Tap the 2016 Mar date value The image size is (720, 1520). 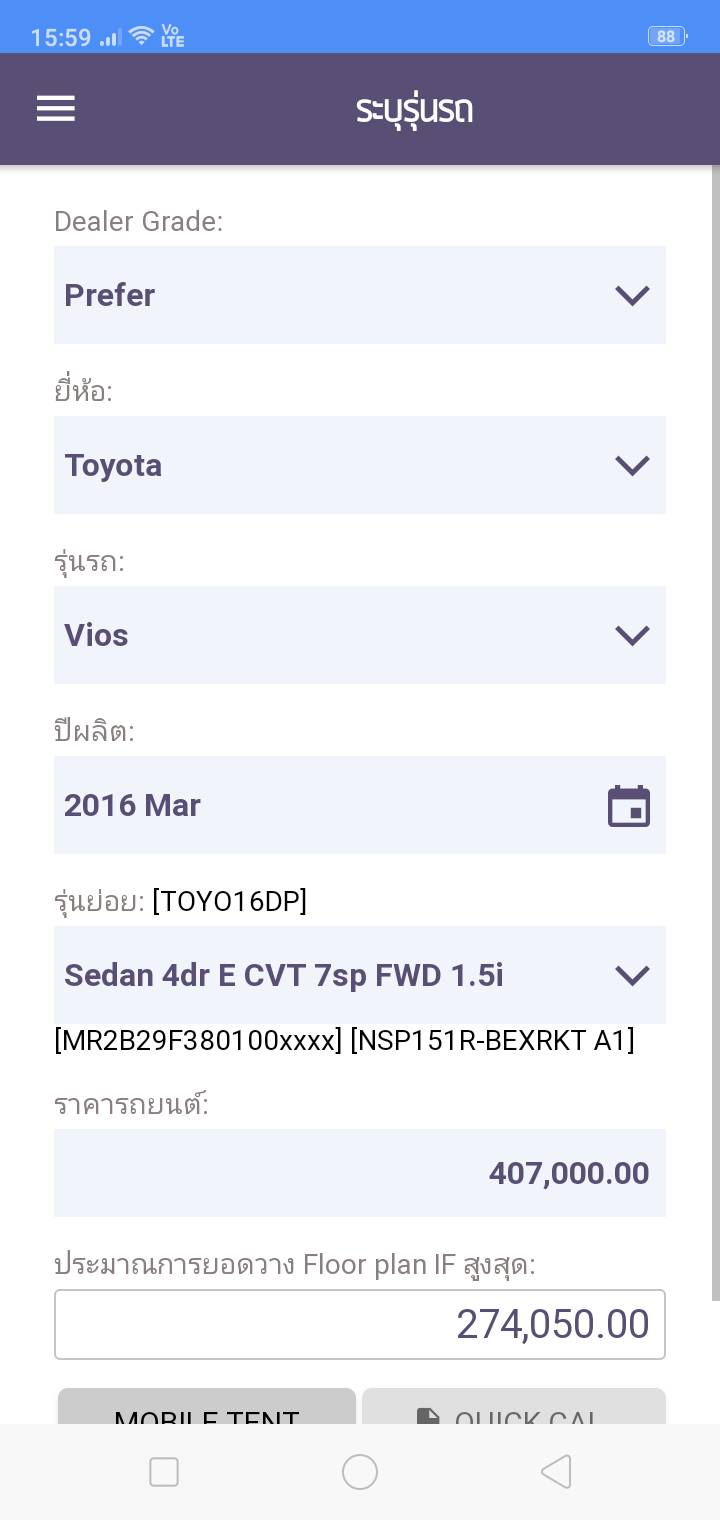(133, 806)
